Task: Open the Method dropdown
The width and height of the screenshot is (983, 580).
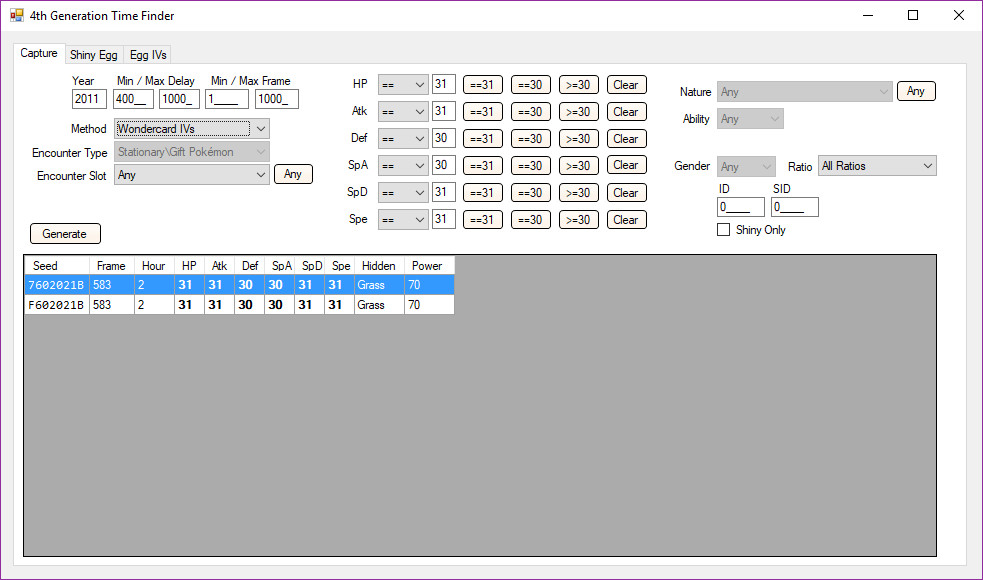Action: (192, 129)
